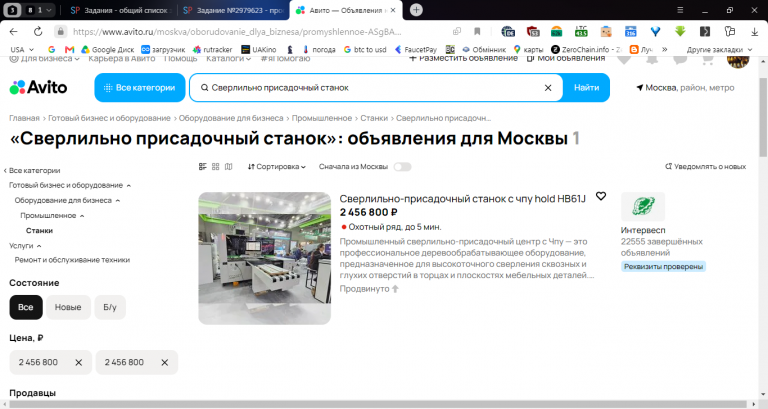
Task: Open the green download arrow extension
Action: point(680,31)
